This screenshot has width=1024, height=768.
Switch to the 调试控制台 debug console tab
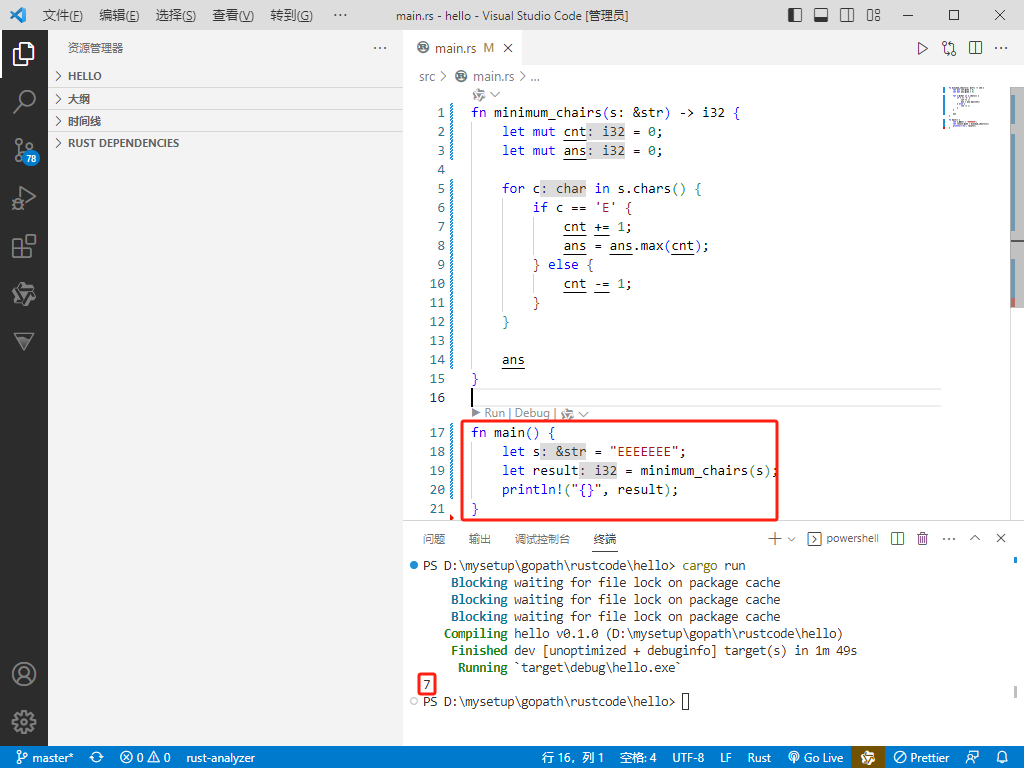coord(542,539)
